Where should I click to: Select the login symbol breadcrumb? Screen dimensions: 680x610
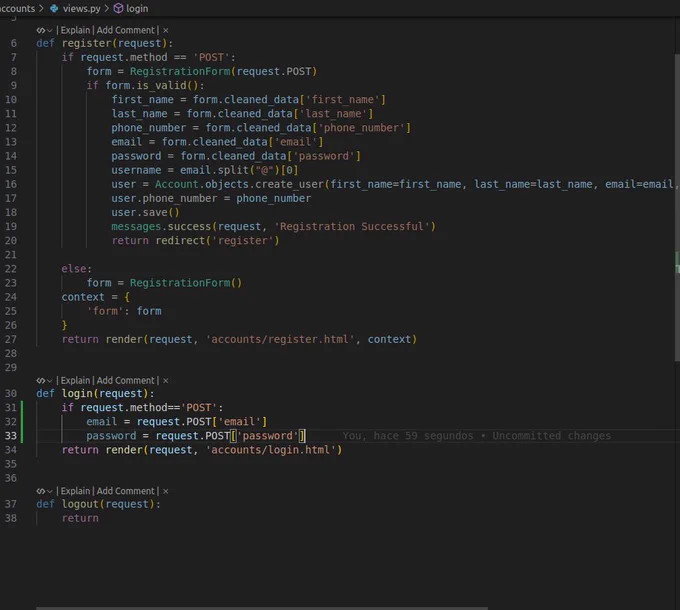click(137, 8)
